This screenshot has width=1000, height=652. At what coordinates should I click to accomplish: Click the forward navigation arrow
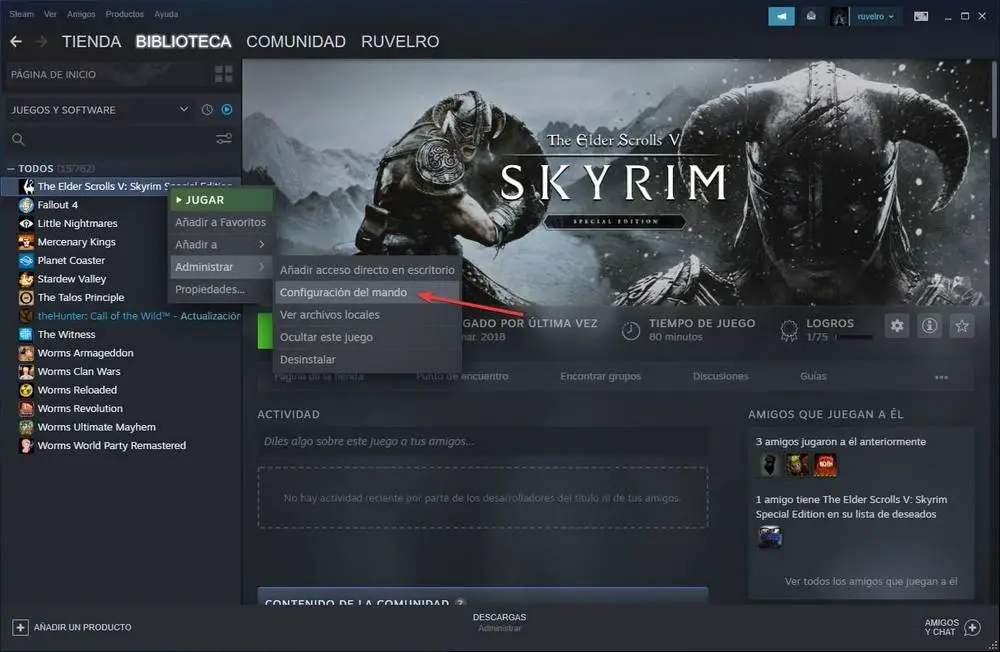(x=41, y=41)
